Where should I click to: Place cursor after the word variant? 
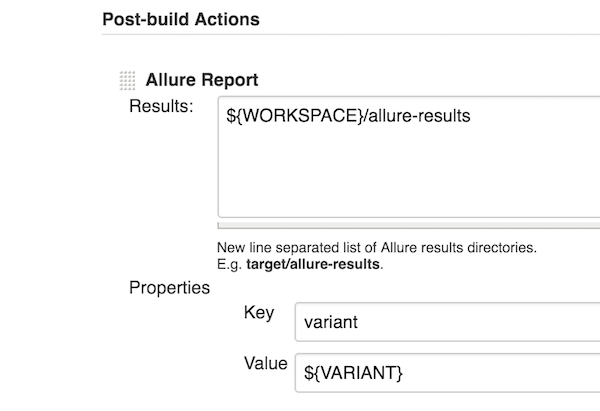(358, 322)
